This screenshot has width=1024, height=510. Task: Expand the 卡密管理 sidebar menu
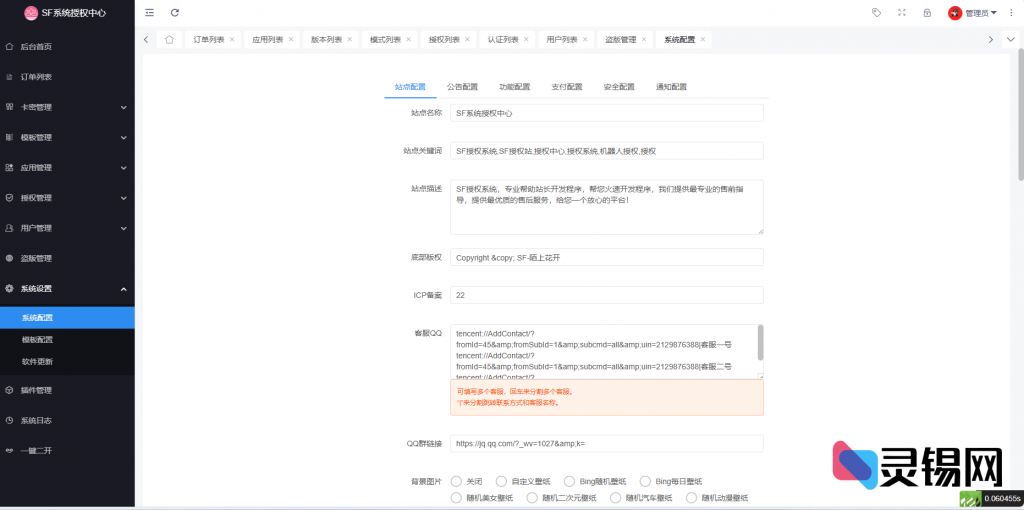coord(67,107)
